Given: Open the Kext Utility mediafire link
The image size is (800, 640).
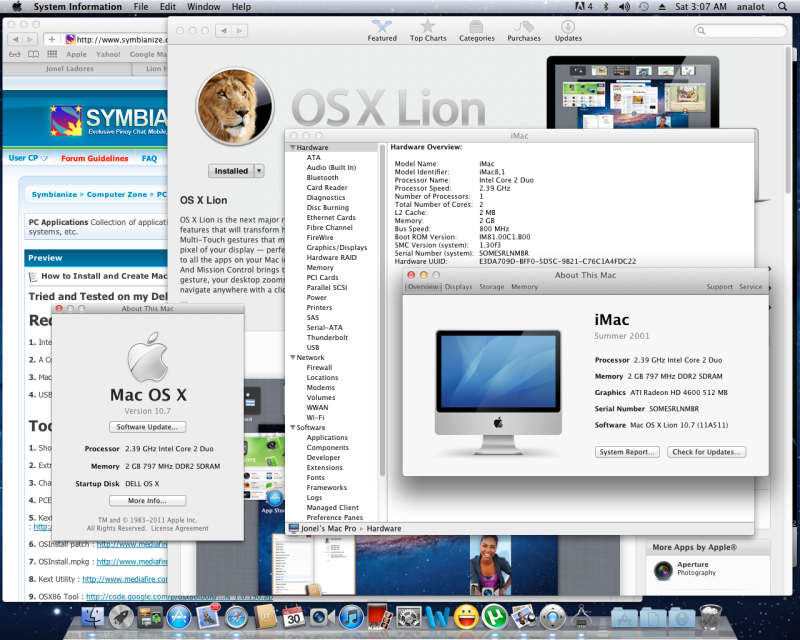Looking at the screenshot, I should coord(125,579).
